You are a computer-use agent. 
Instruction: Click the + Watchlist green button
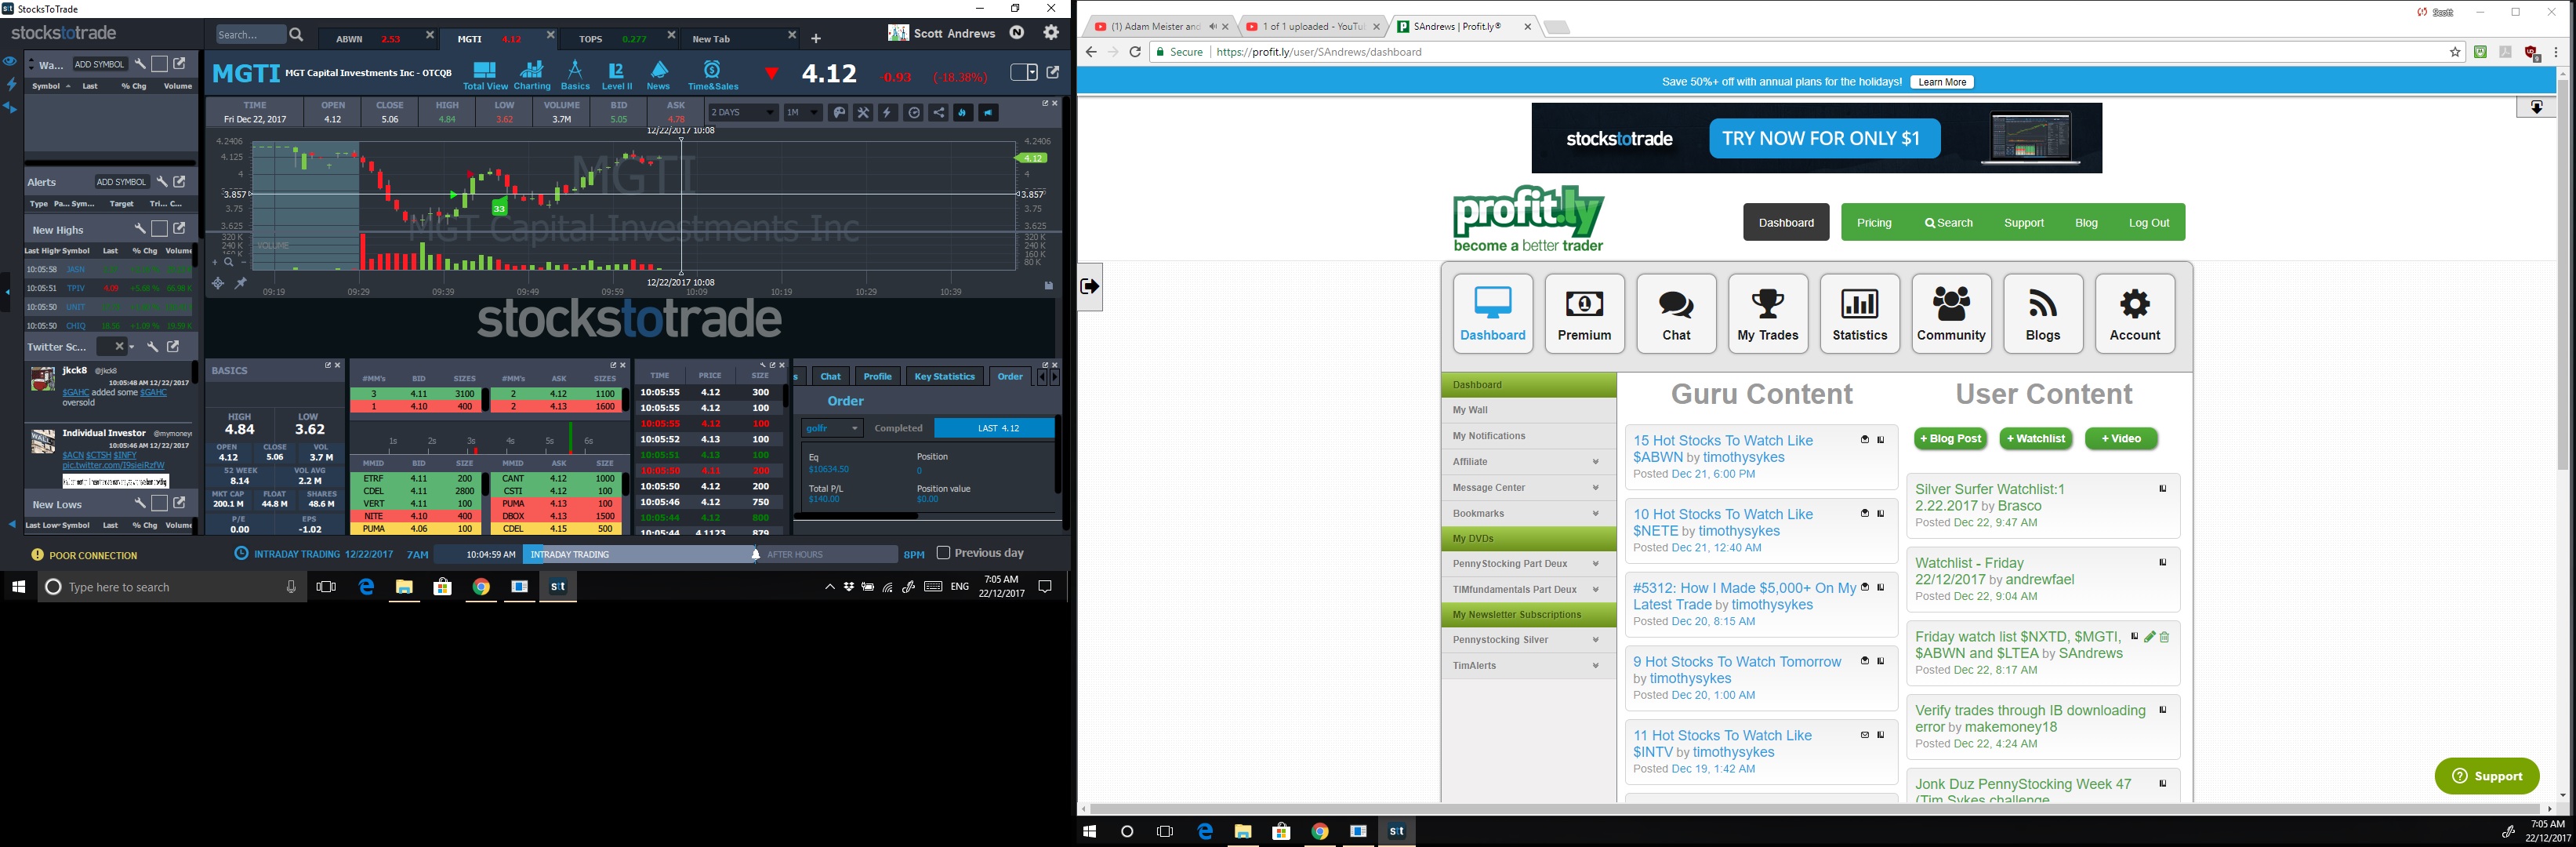[x=2035, y=439]
